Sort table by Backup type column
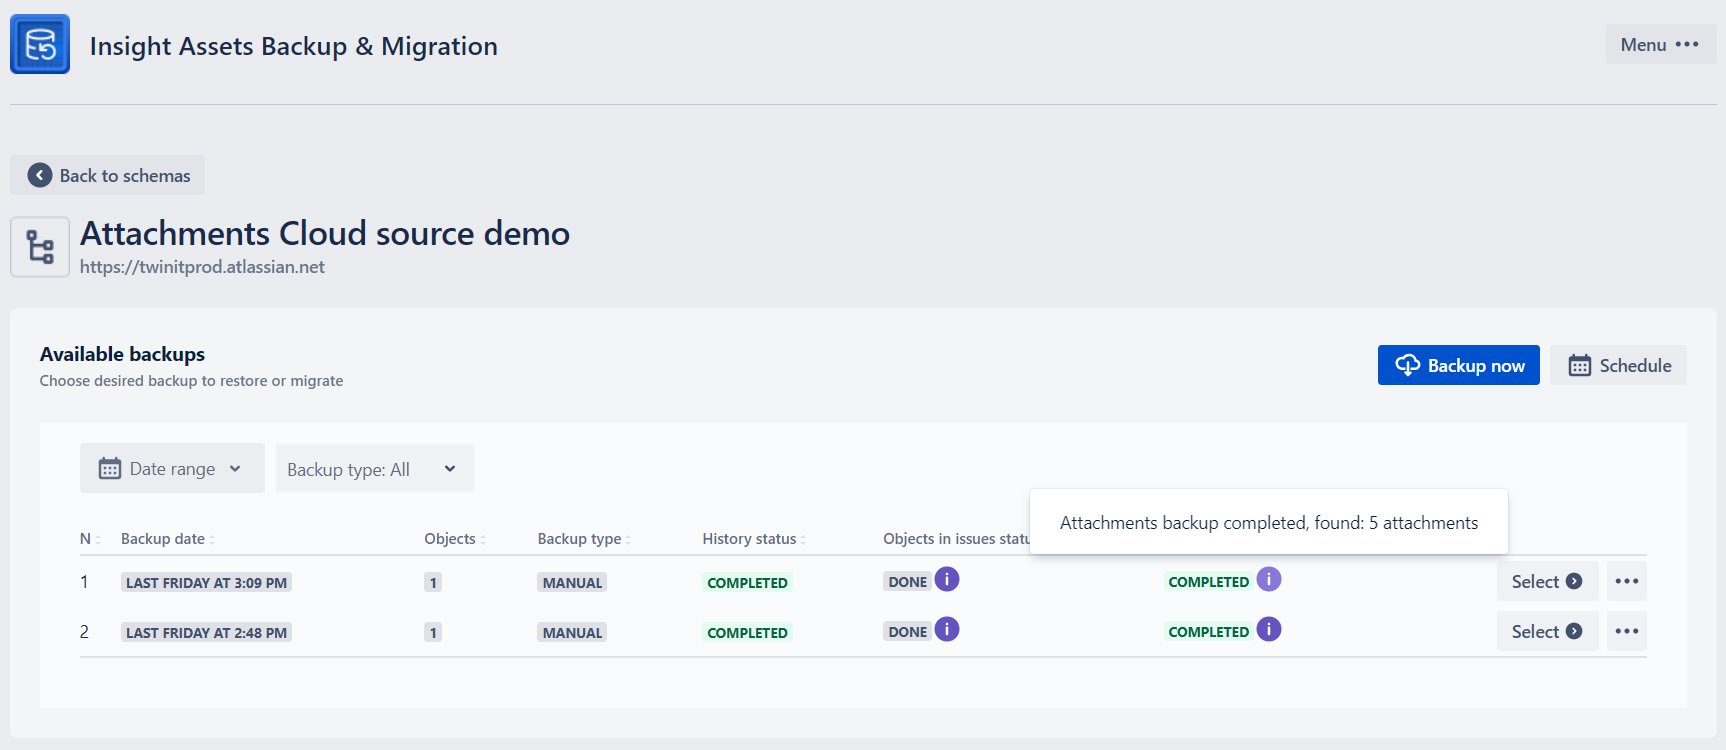Viewport: 1726px width, 750px height. [x=584, y=539]
